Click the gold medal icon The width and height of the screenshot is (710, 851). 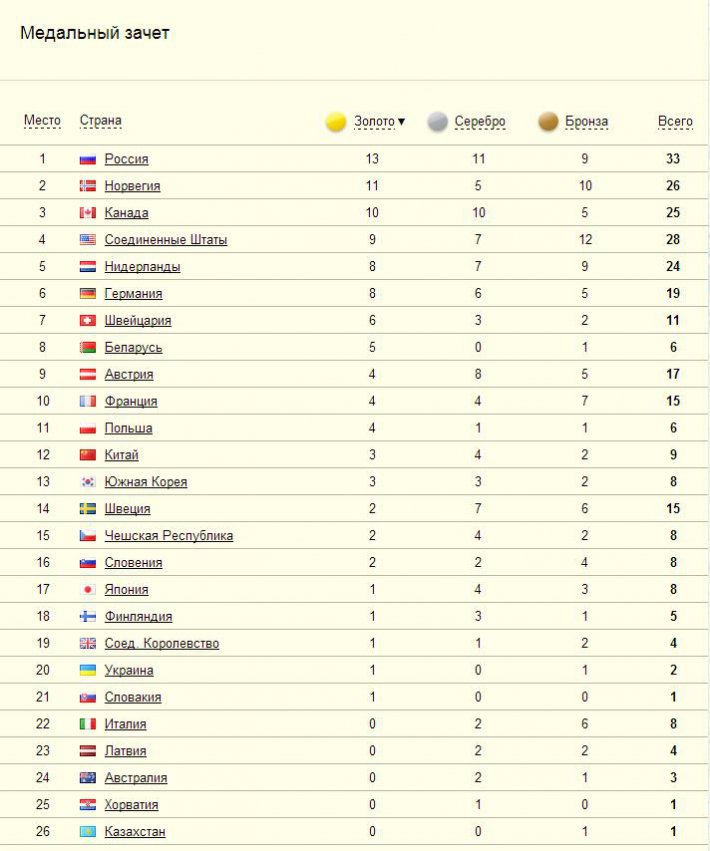(x=336, y=122)
